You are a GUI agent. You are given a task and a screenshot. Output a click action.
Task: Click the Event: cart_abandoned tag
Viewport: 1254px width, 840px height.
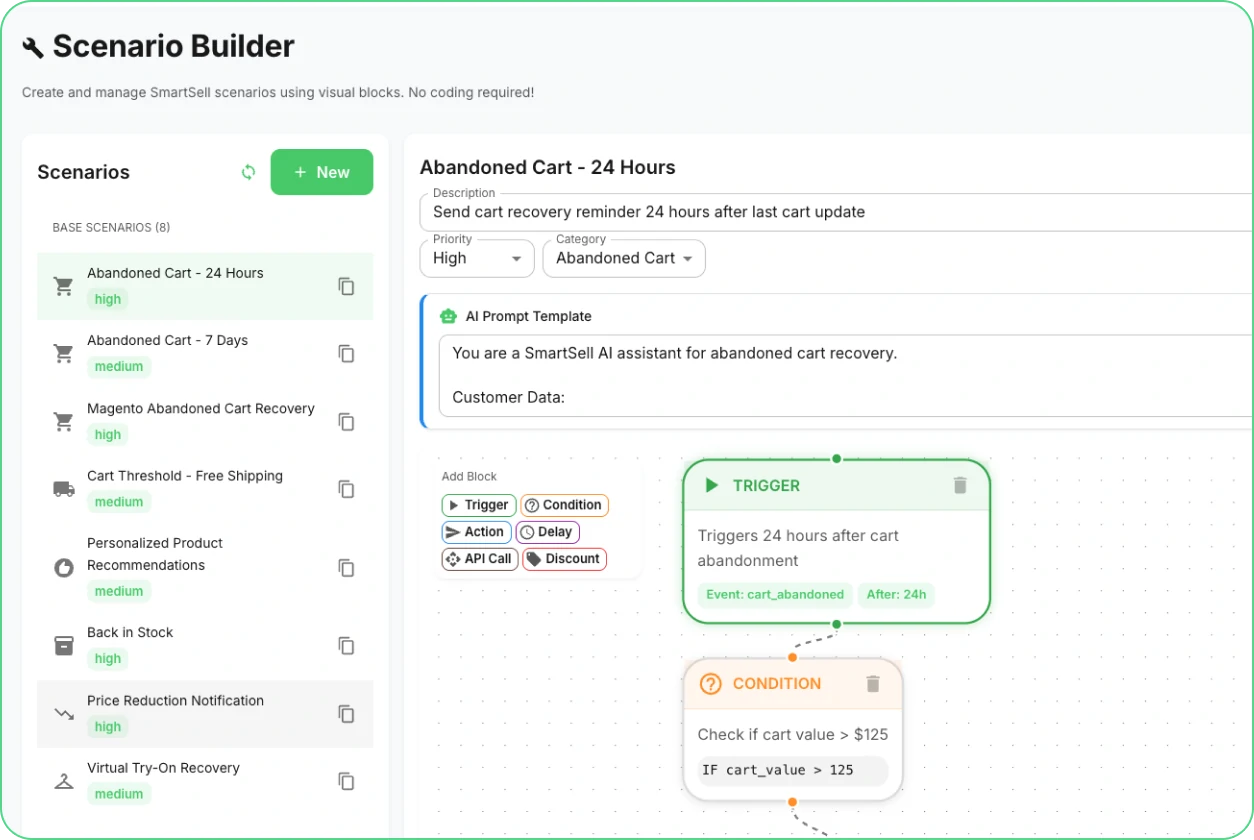point(775,594)
